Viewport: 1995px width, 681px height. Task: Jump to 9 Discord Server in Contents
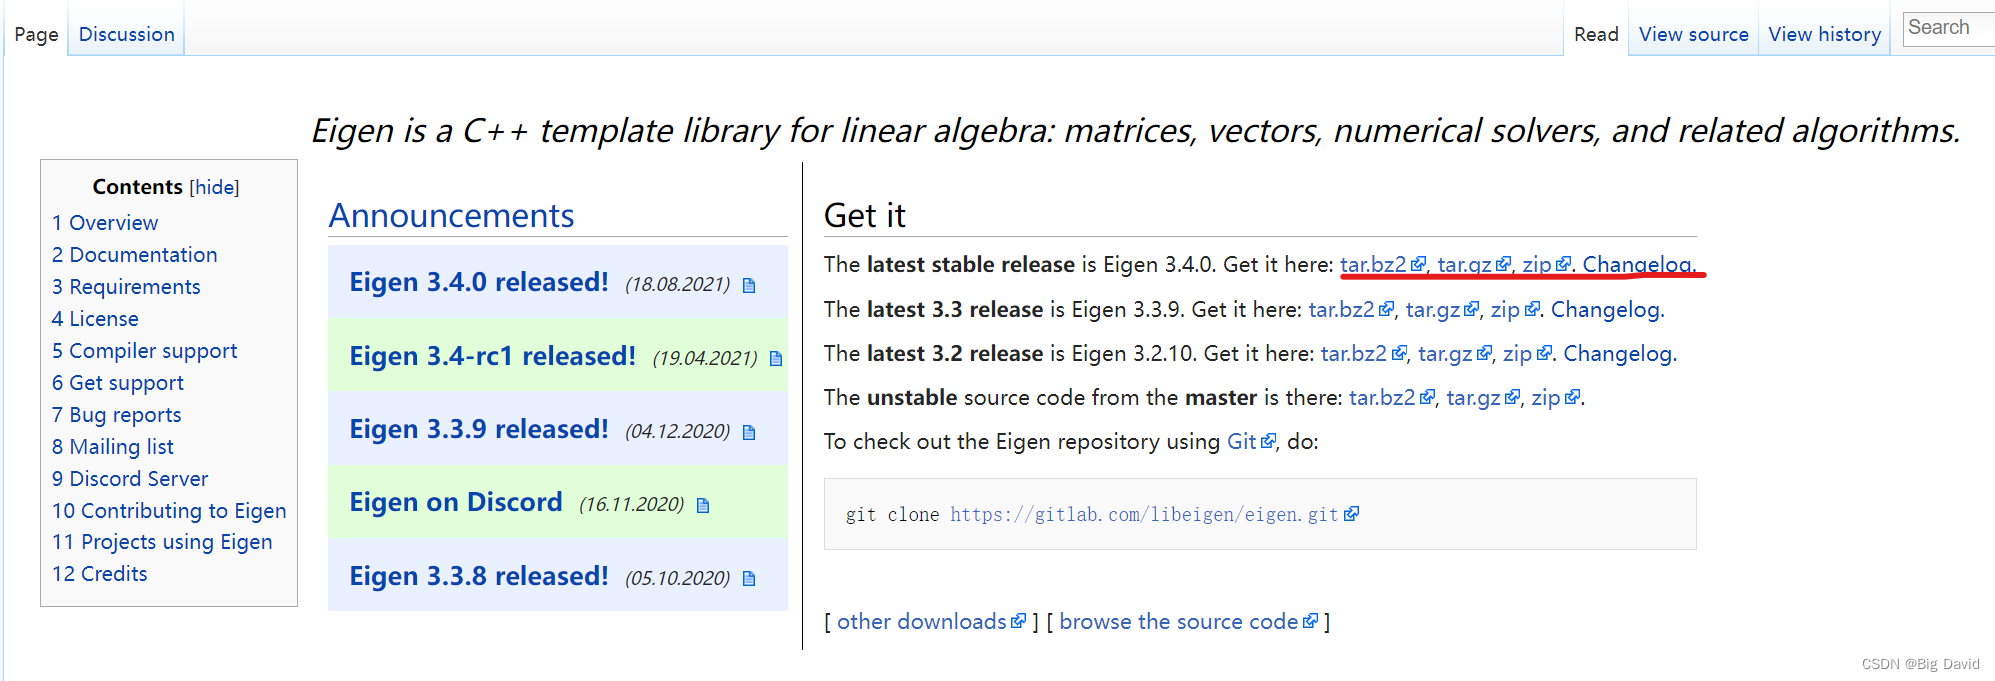130,479
